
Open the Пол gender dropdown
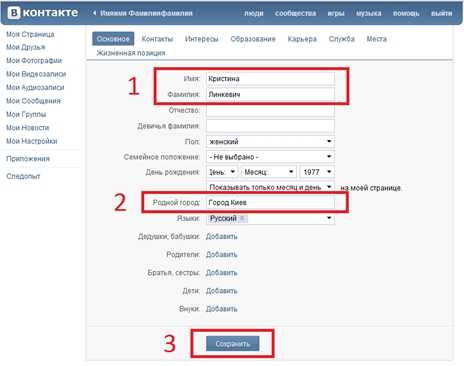coord(270,141)
